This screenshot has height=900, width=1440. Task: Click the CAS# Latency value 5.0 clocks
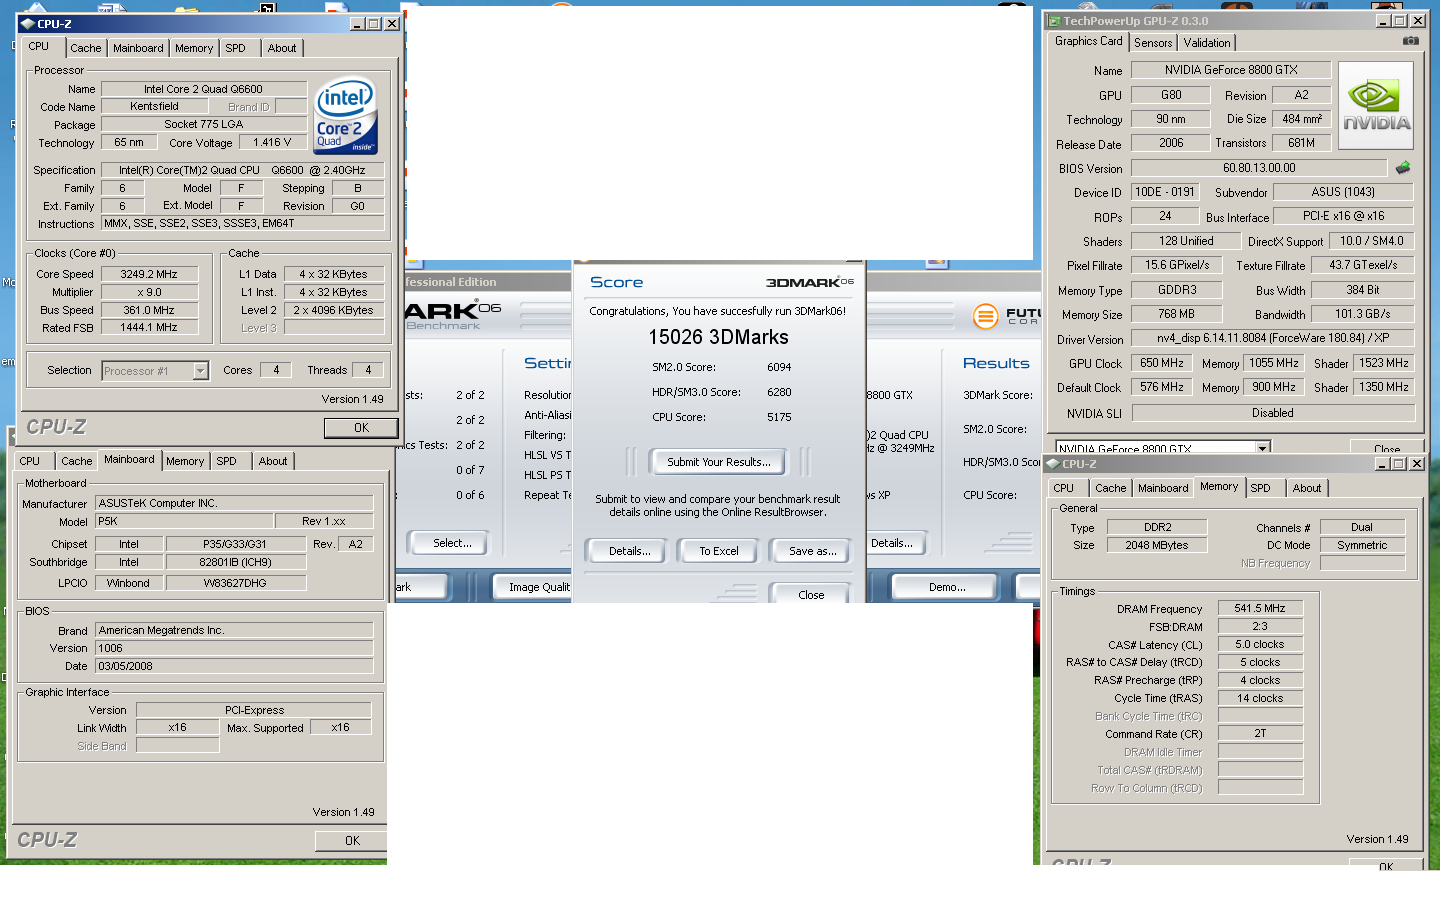pyautogui.click(x=1260, y=644)
